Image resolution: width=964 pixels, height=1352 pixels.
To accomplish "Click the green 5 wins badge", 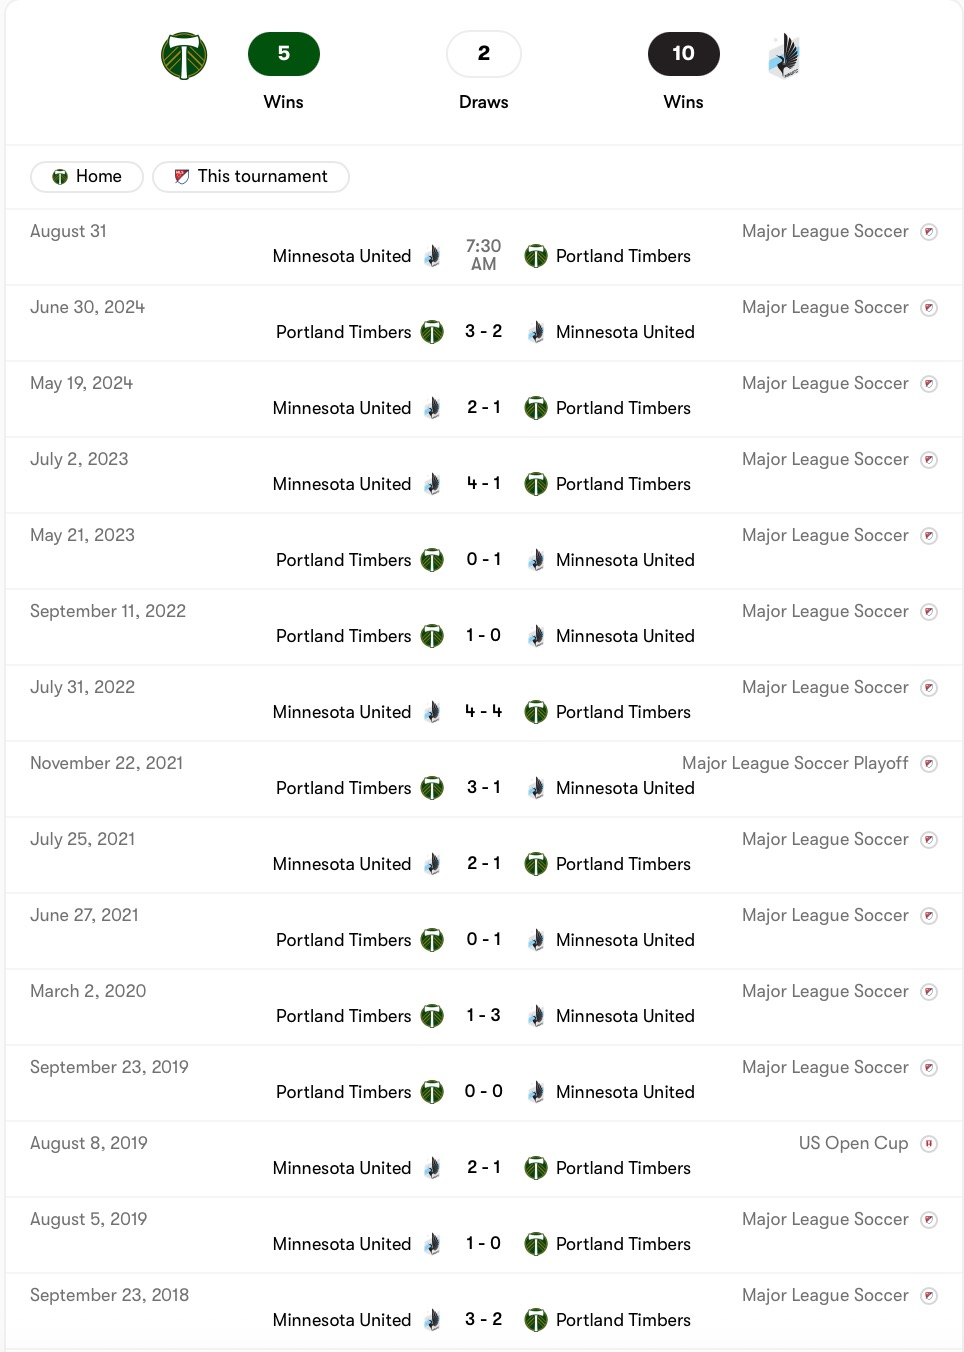I will pyautogui.click(x=284, y=54).
